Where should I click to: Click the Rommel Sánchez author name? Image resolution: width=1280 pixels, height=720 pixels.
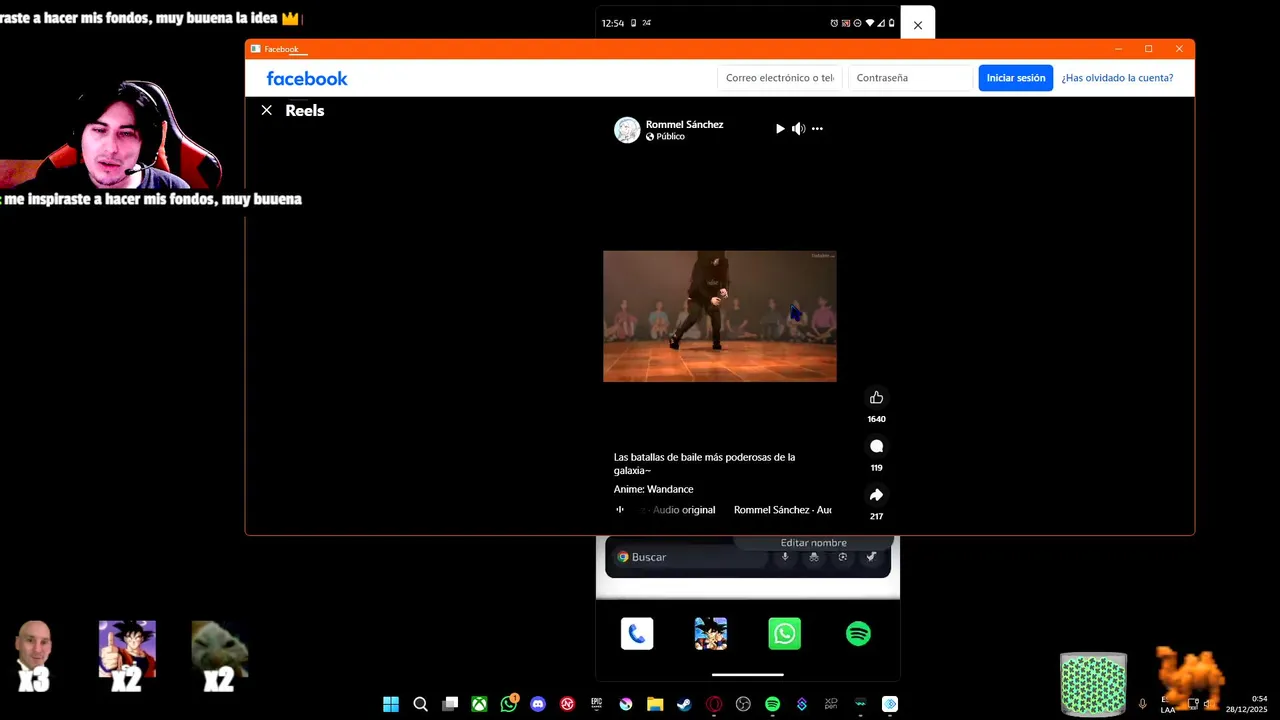[x=684, y=125]
